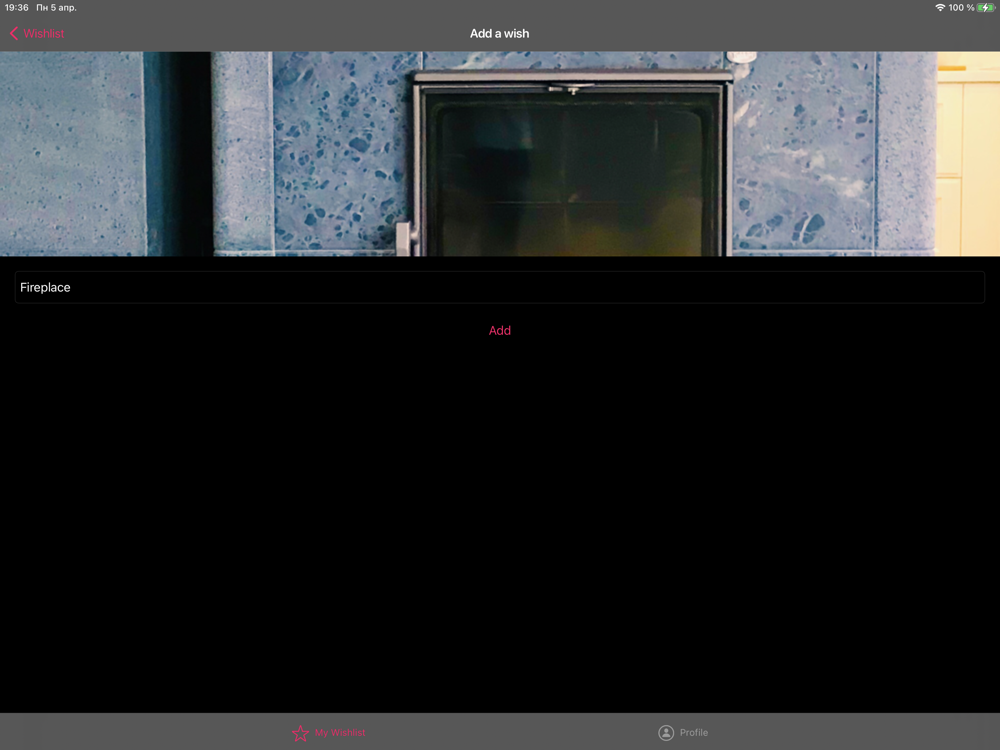Tap the date Пн 5 апр.
1000x750 pixels.
[56, 8]
